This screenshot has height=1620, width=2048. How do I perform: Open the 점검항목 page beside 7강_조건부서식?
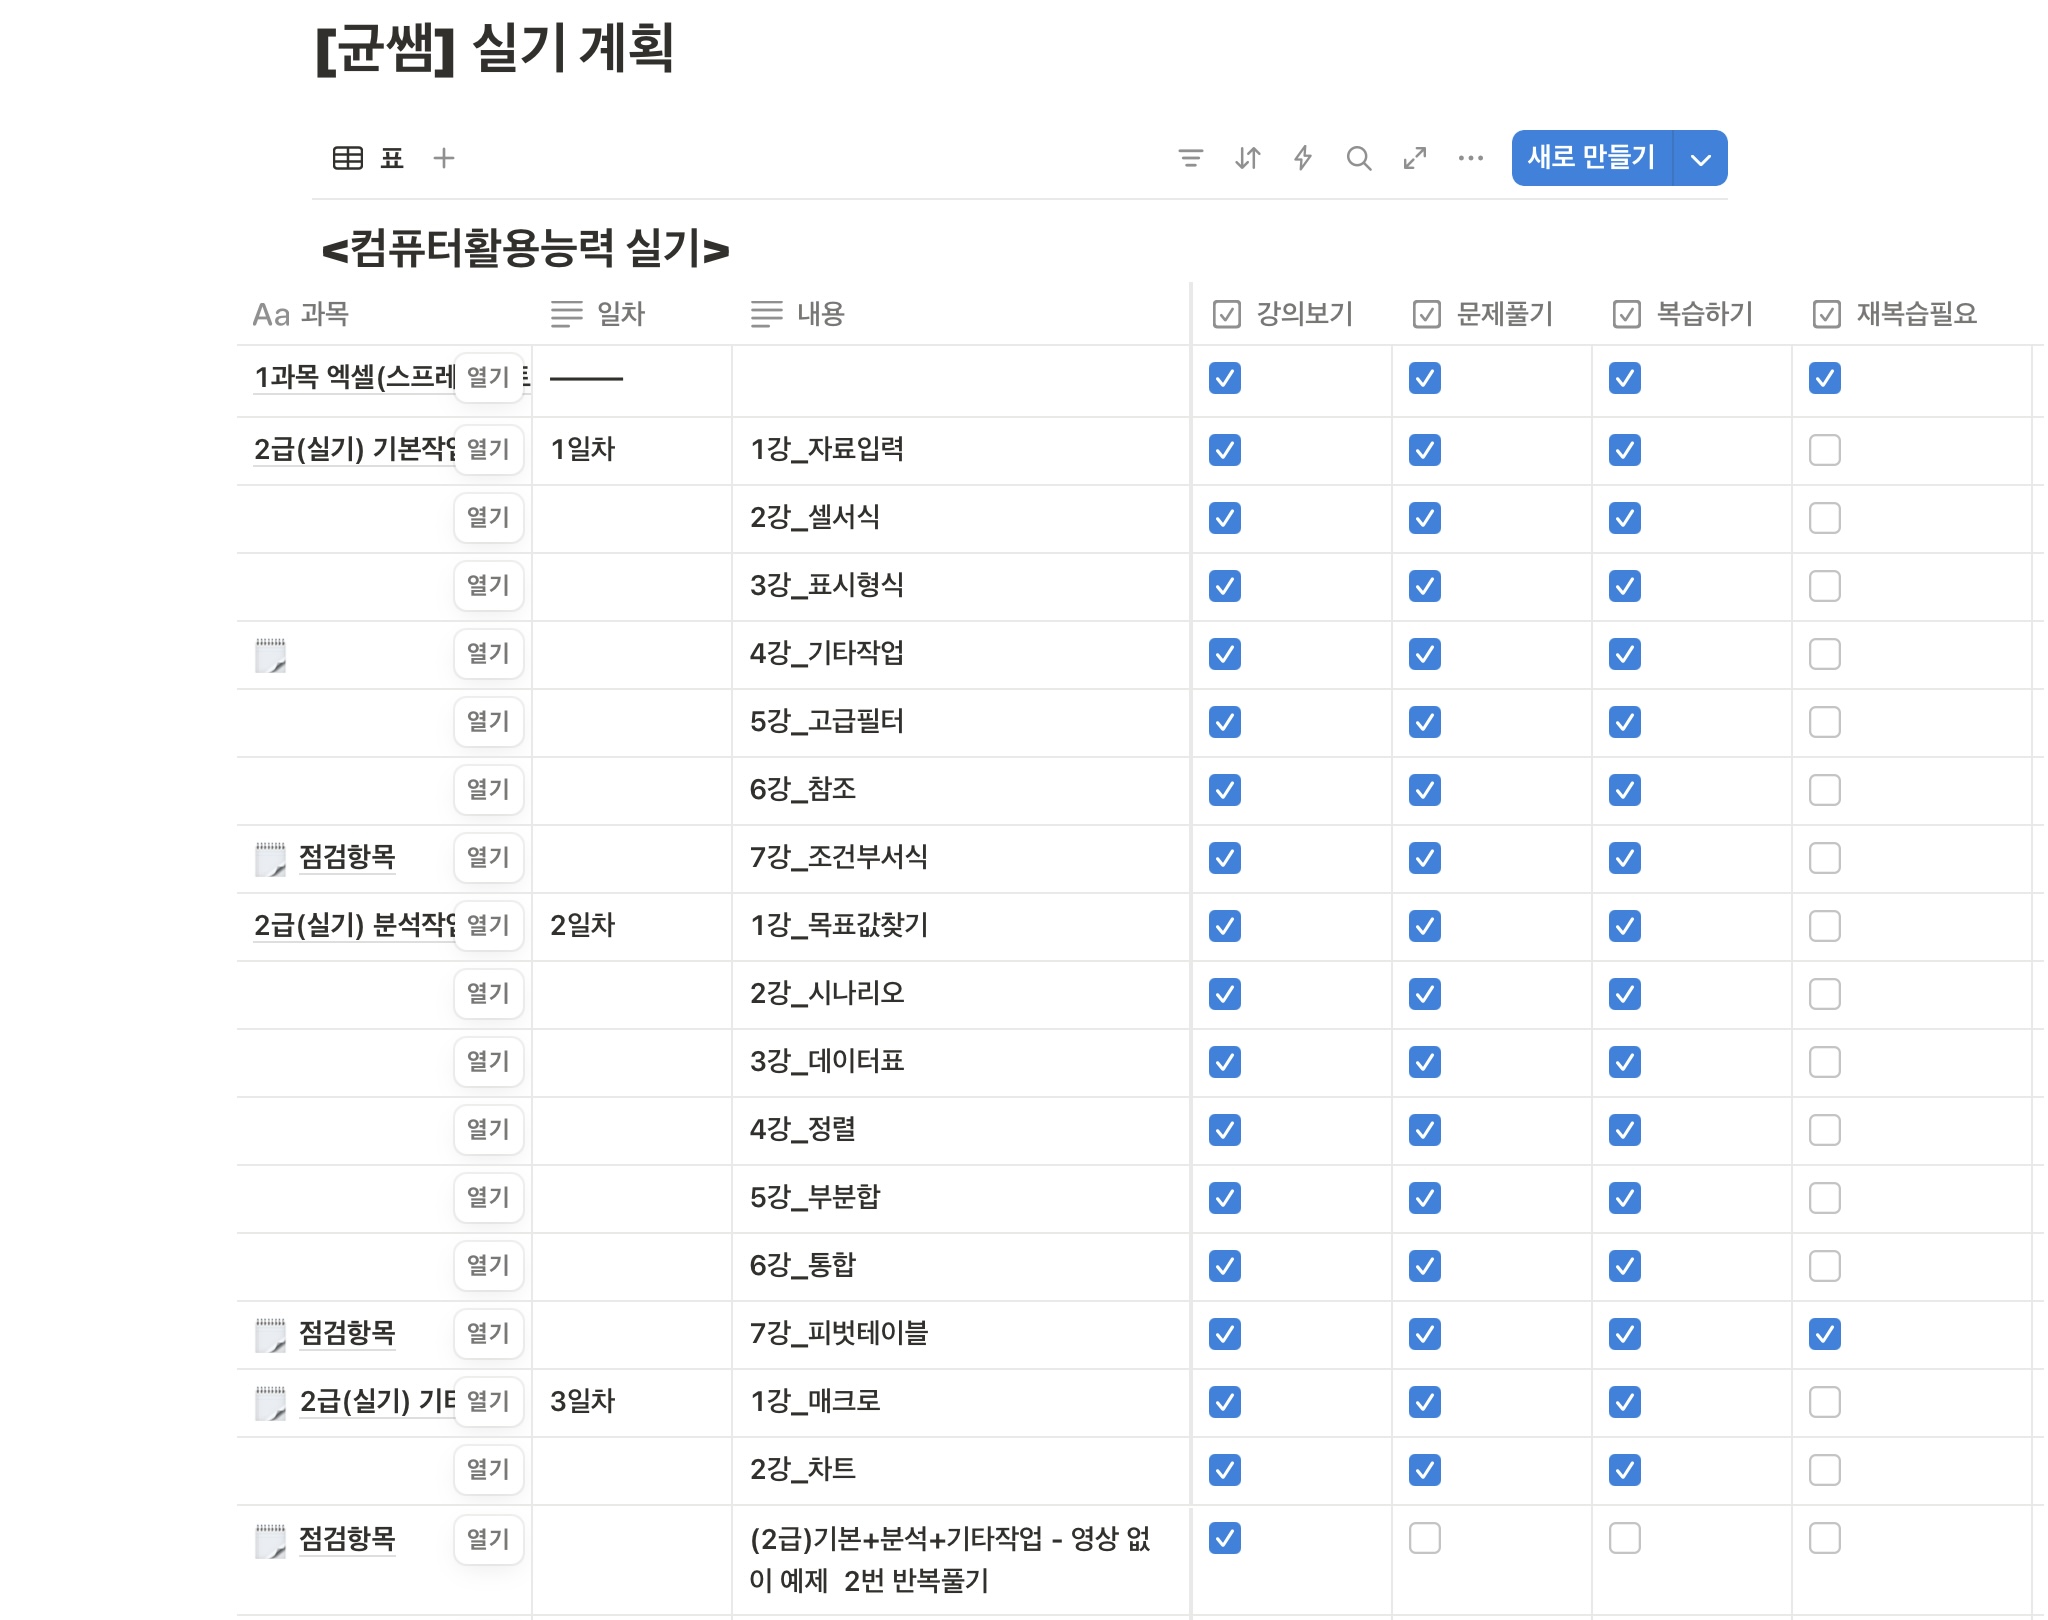pyautogui.click(x=346, y=857)
